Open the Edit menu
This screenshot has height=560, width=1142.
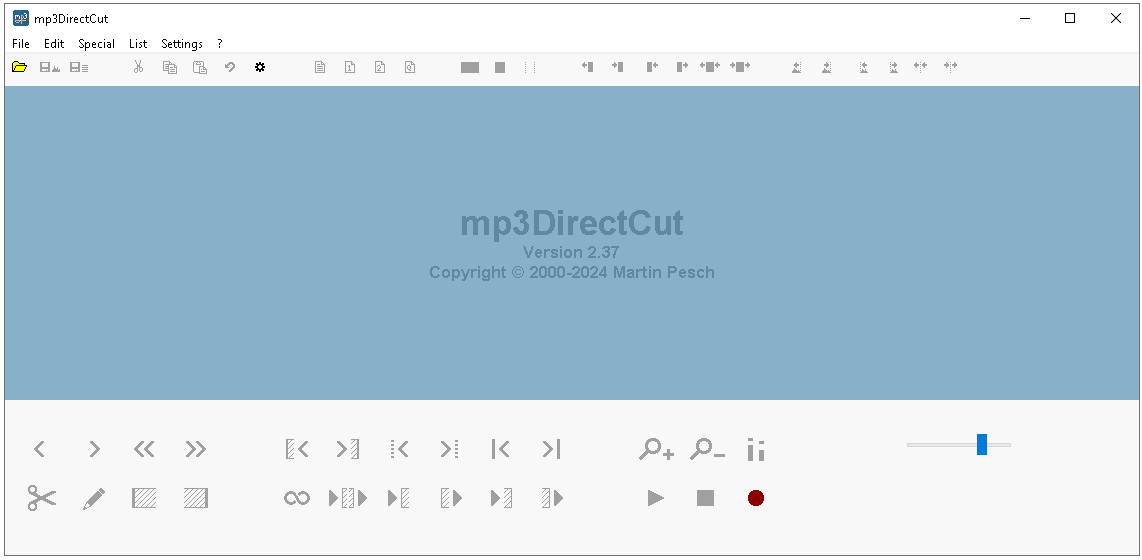coord(54,44)
